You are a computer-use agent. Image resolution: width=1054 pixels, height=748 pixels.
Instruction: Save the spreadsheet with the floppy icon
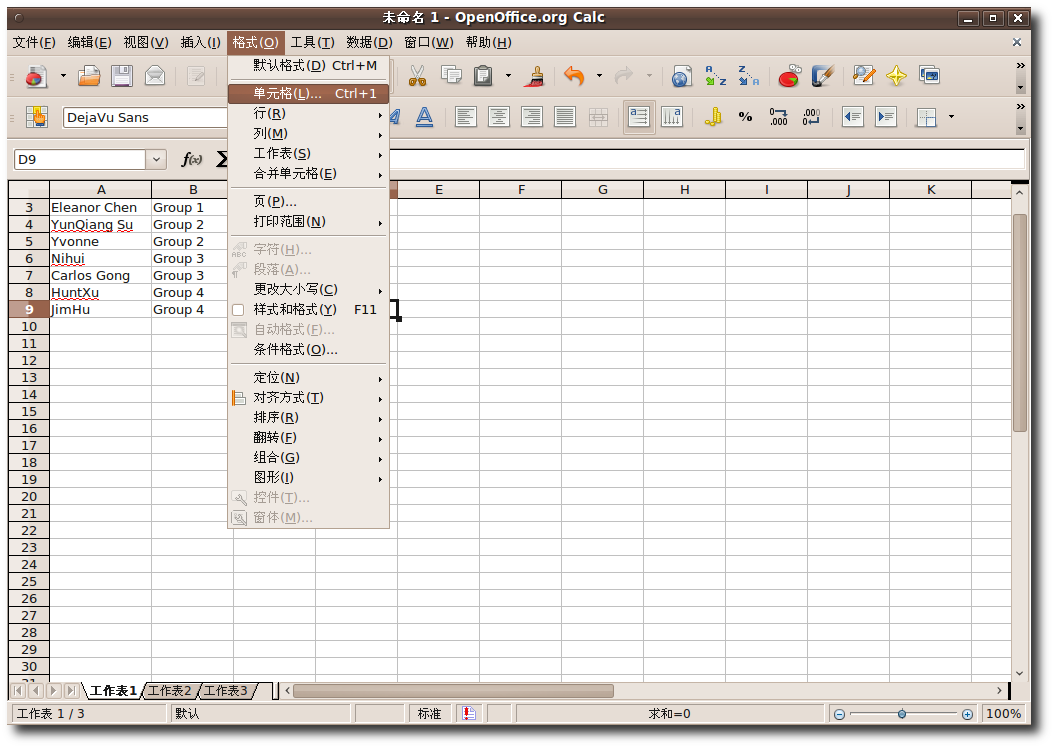(x=122, y=76)
